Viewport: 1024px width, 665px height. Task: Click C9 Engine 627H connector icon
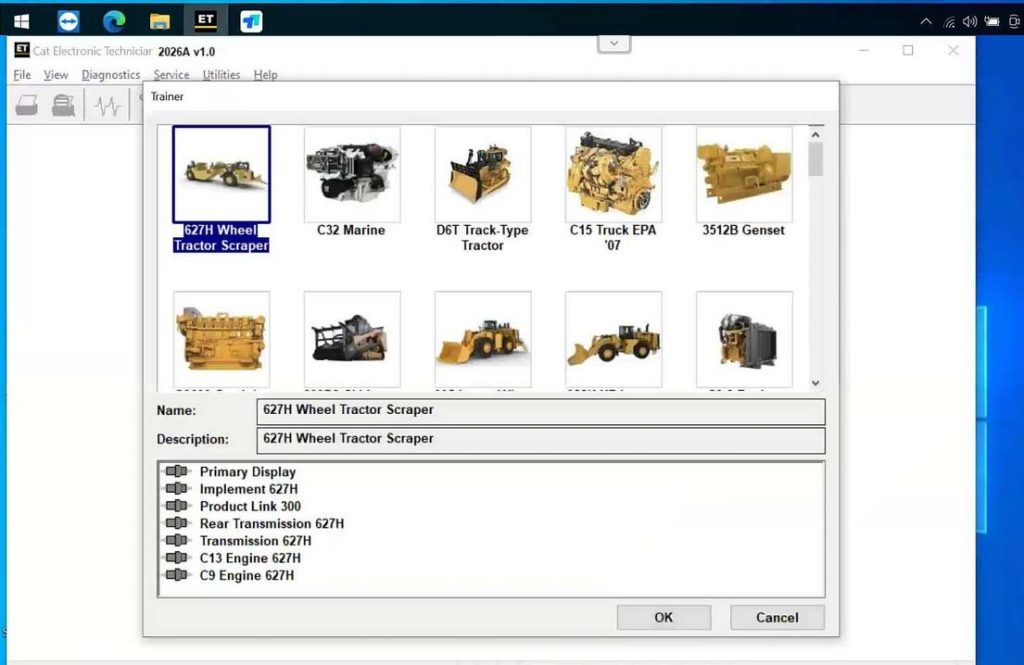point(177,575)
